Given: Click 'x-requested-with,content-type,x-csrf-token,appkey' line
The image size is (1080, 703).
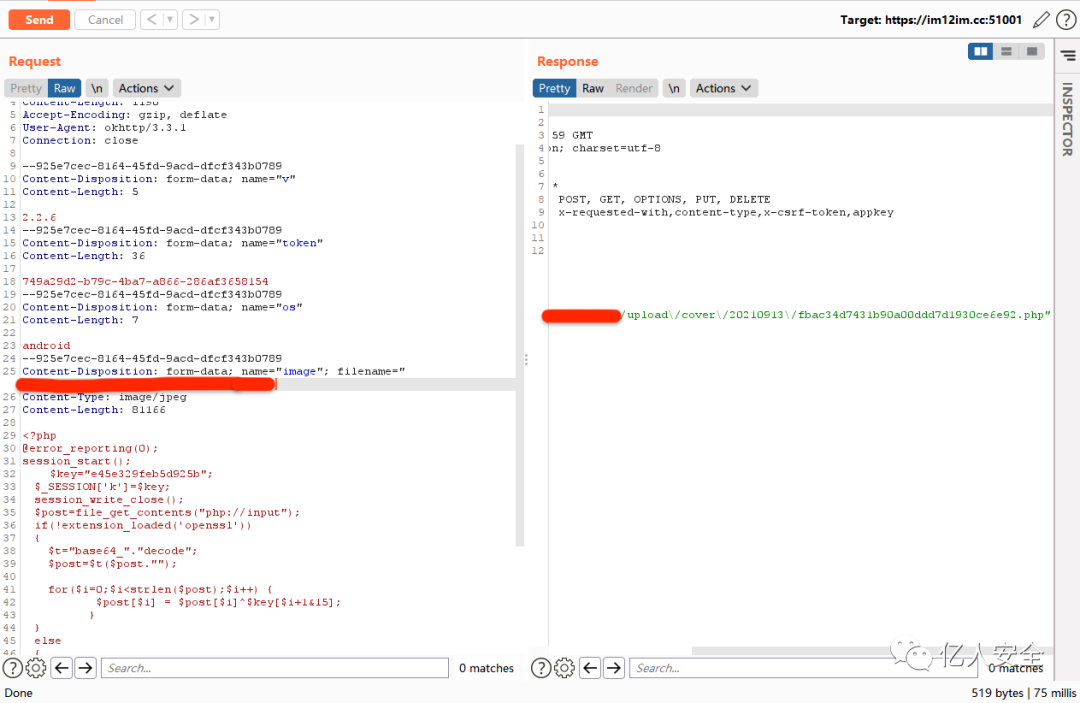Looking at the screenshot, I should tap(726, 213).
